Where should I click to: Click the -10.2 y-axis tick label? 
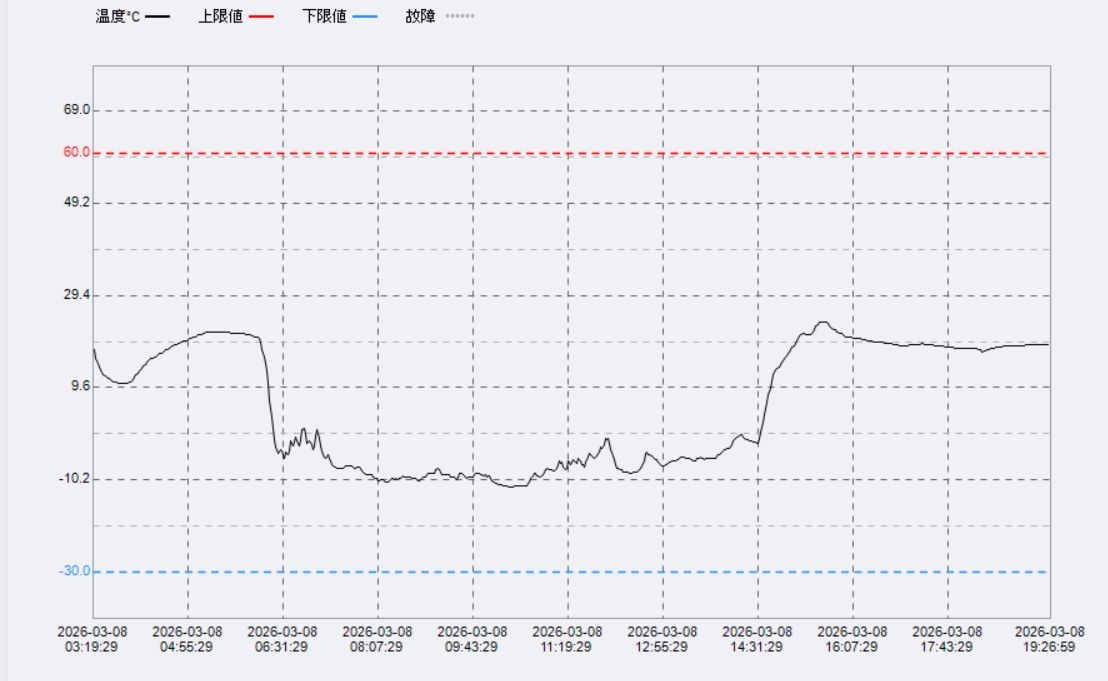[x=75, y=479]
